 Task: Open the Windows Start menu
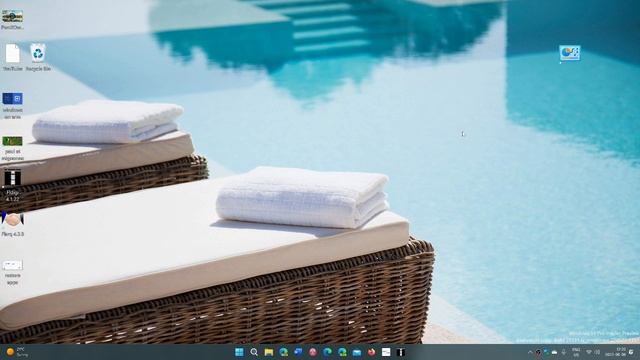[239, 352]
